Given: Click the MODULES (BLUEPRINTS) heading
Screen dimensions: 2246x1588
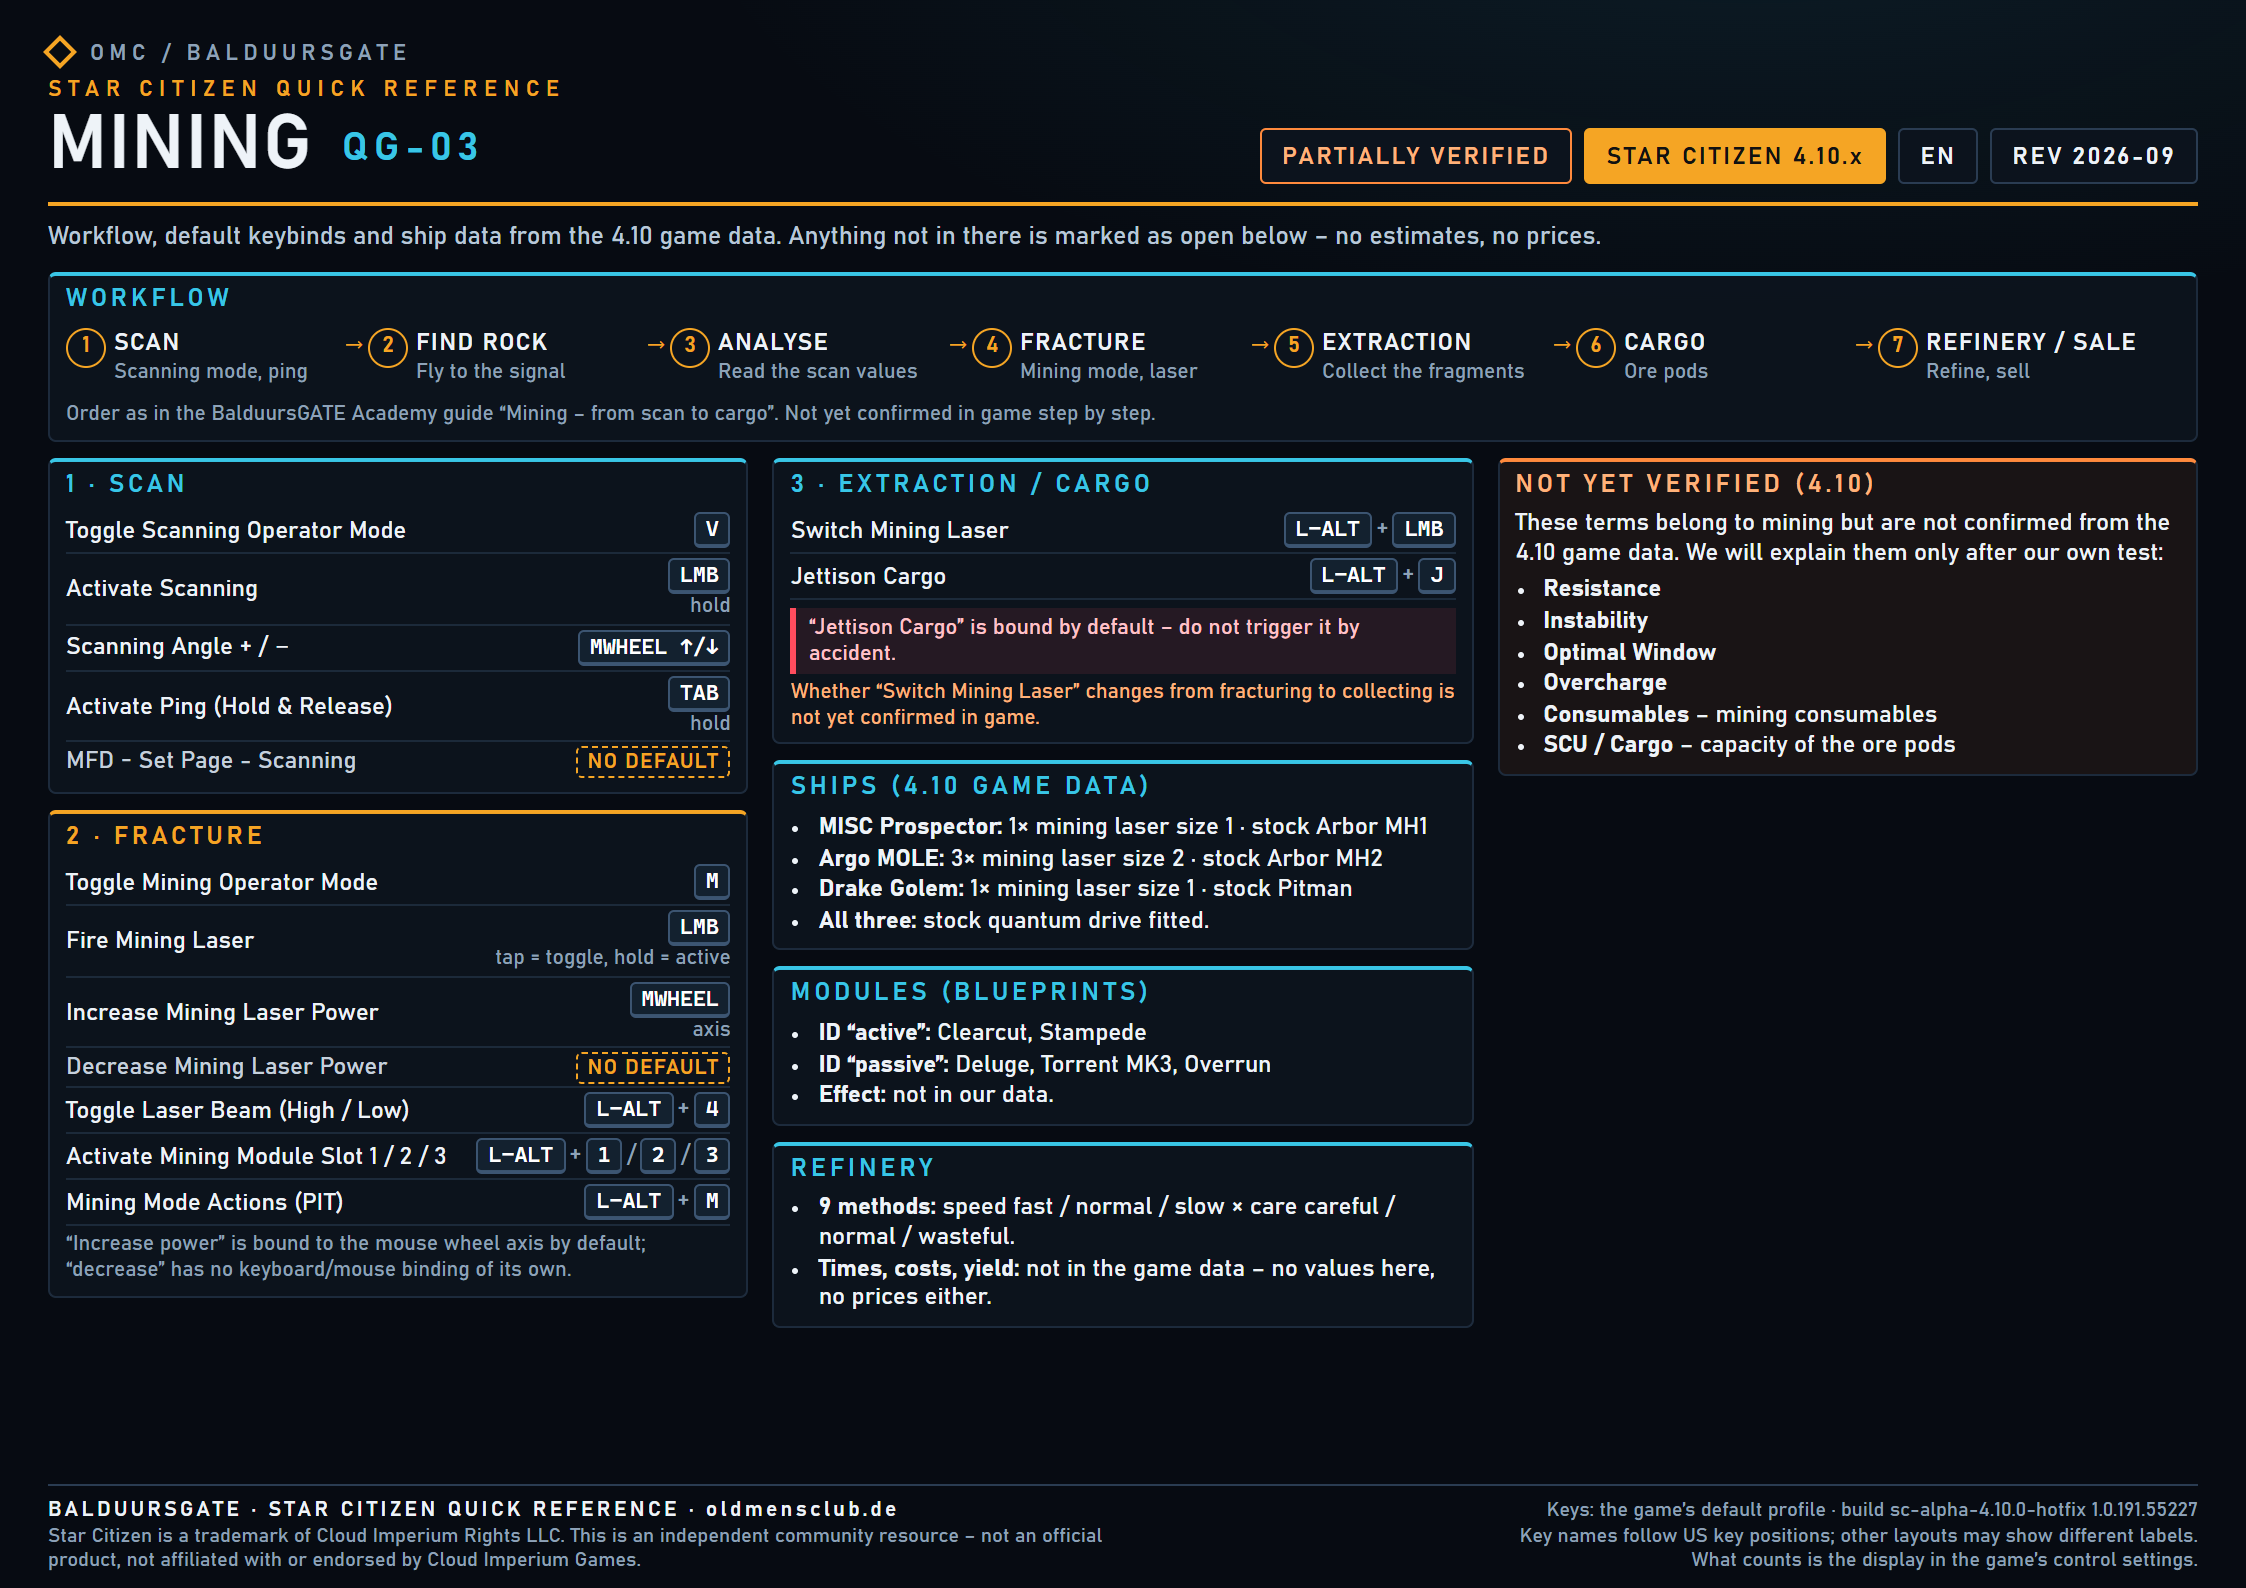Looking at the screenshot, I should (970, 992).
